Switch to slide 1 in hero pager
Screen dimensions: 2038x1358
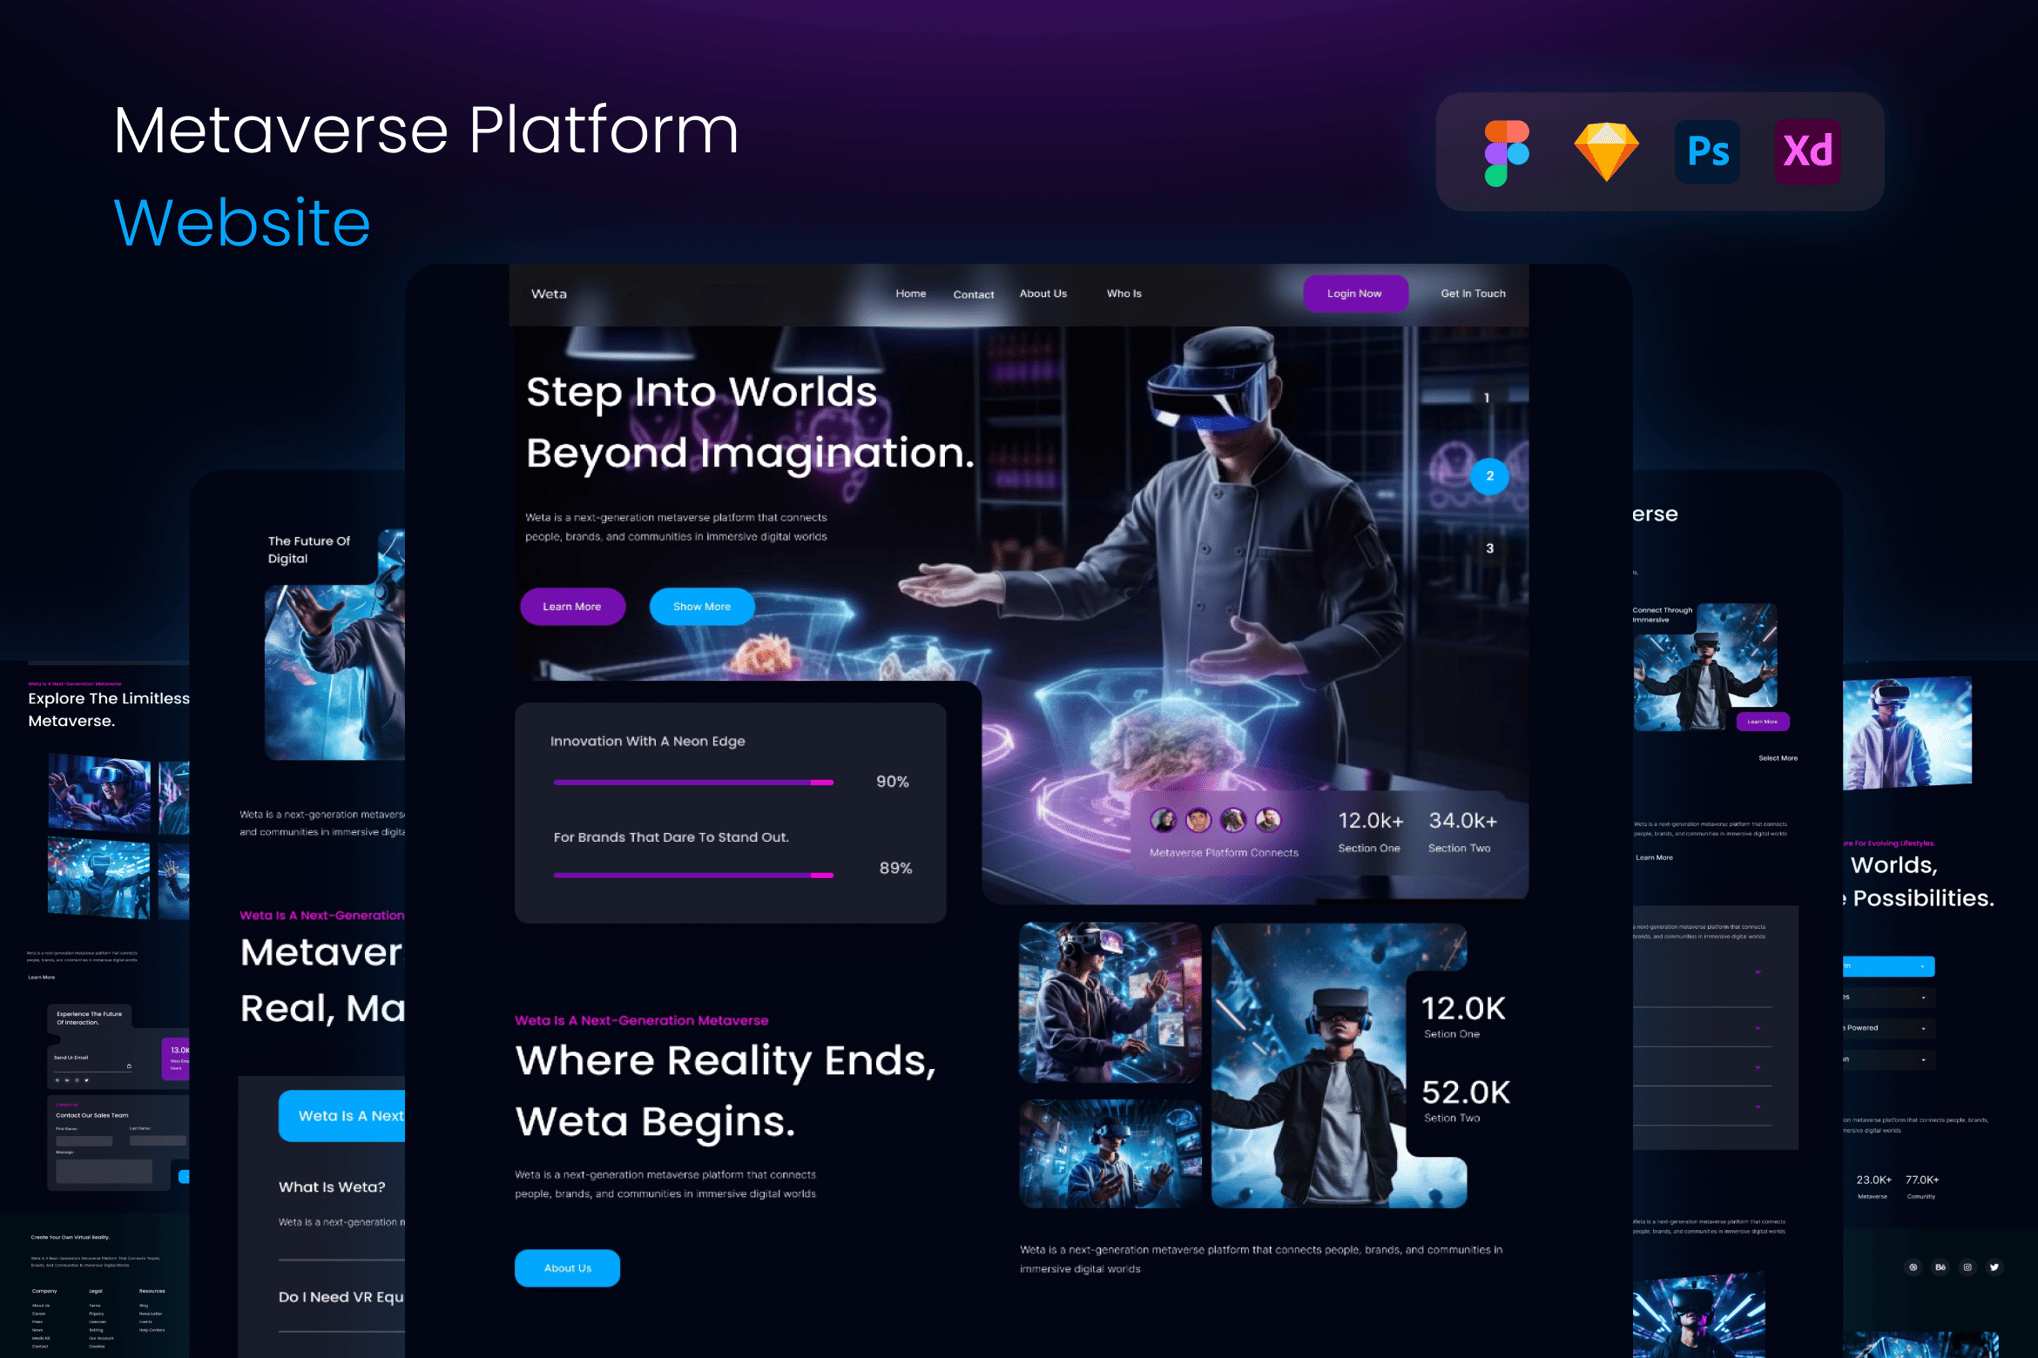point(1487,398)
